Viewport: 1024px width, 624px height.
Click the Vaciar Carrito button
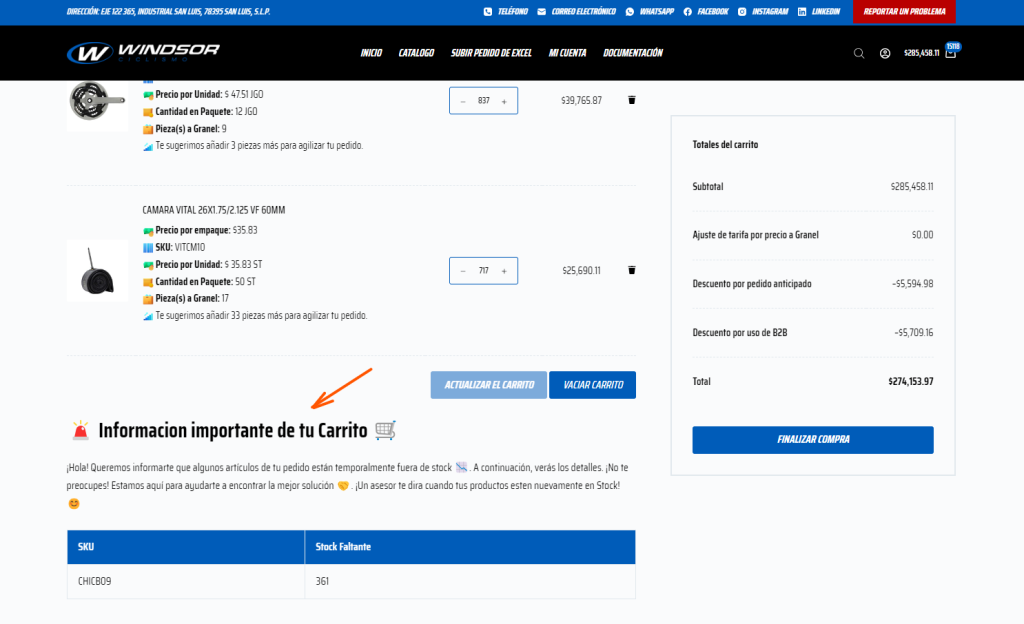(592, 385)
